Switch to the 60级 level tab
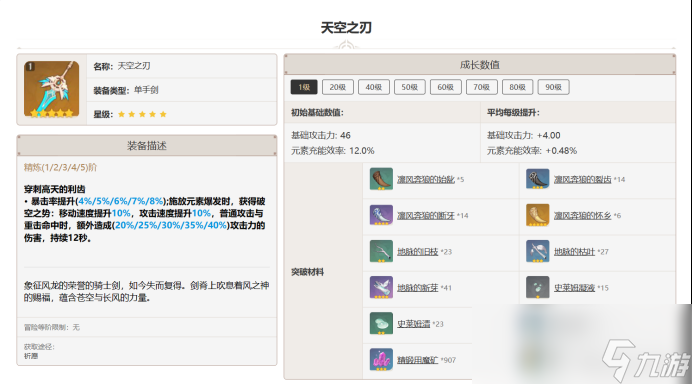This screenshot has height=384, width=692. point(446,87)
